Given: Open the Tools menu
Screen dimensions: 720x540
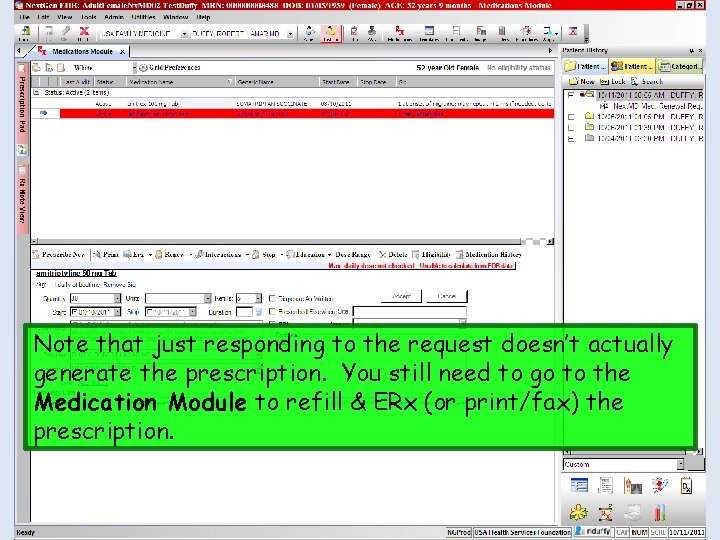Looking at the screenshot, I should click(89, 17).
